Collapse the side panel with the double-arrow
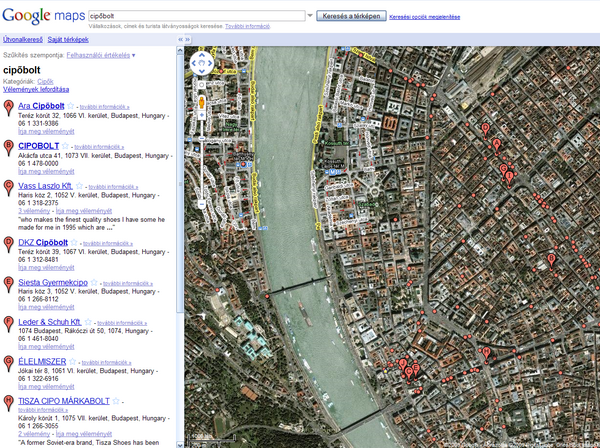 tap(180, 39)
